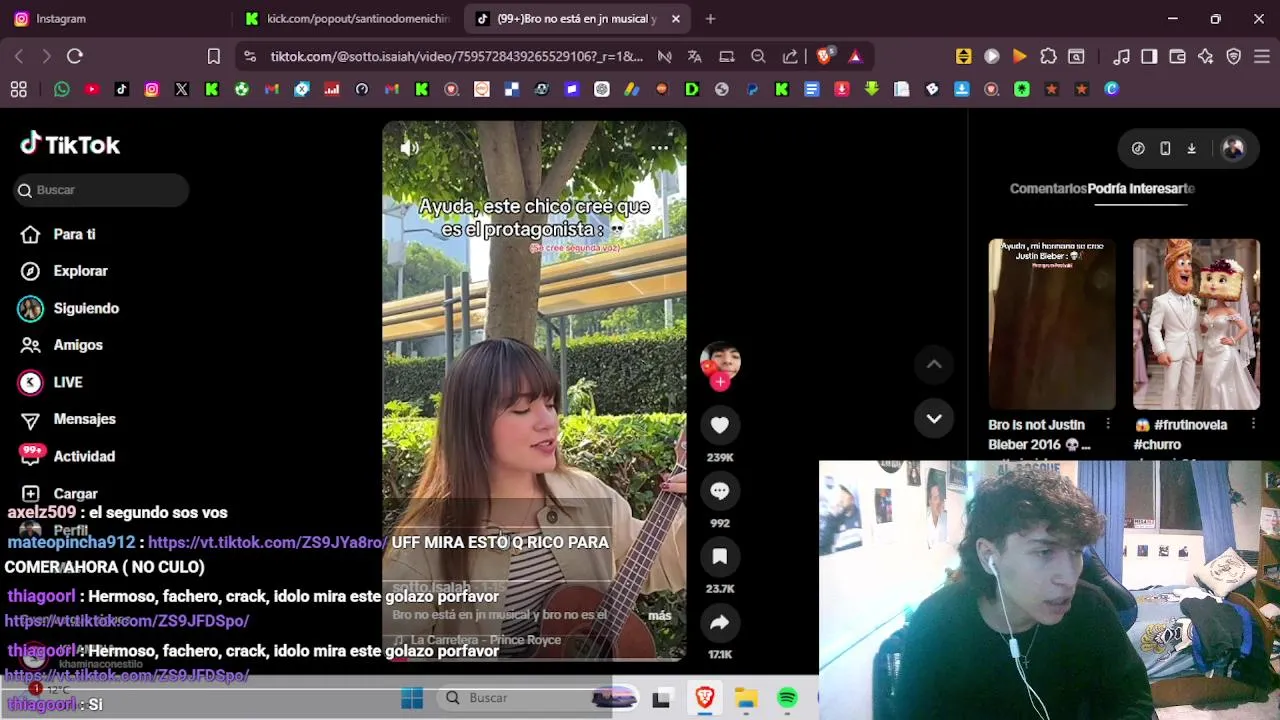Image resolution: width=1280 pixels, height=720 pixels.
Task: Open the Brave wallet icon
Action: [x=1177, y=56]
